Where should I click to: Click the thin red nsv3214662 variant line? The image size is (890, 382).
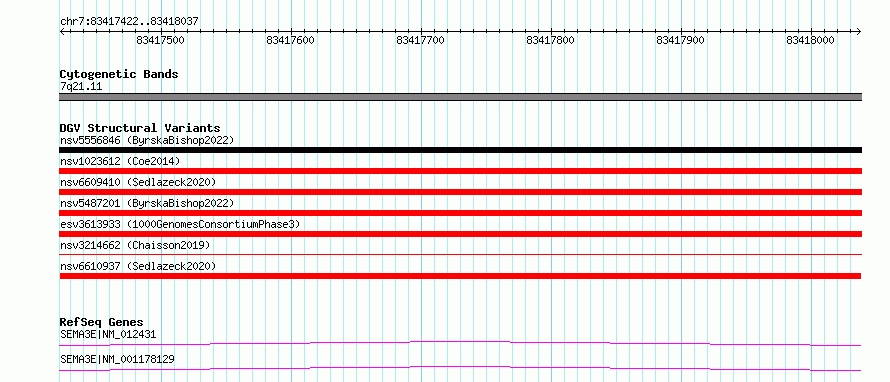(x=460, y=255)
